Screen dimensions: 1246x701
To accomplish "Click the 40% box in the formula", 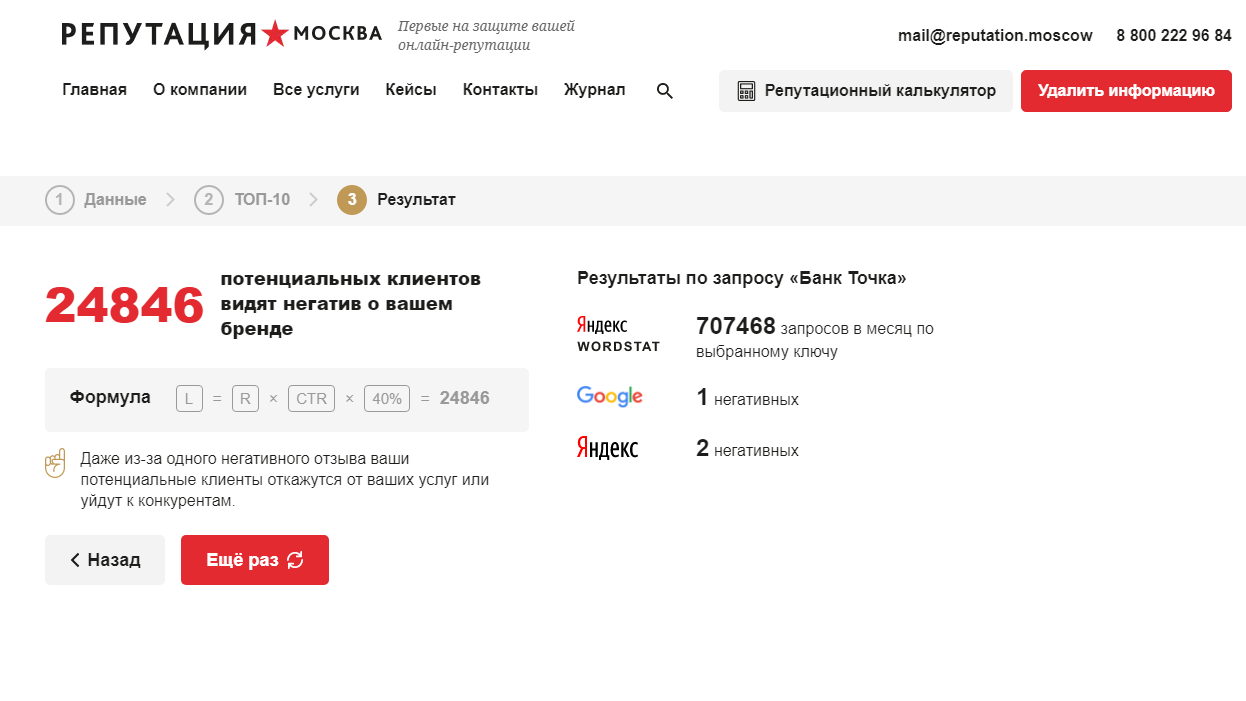I will click(x=387, y=399).
